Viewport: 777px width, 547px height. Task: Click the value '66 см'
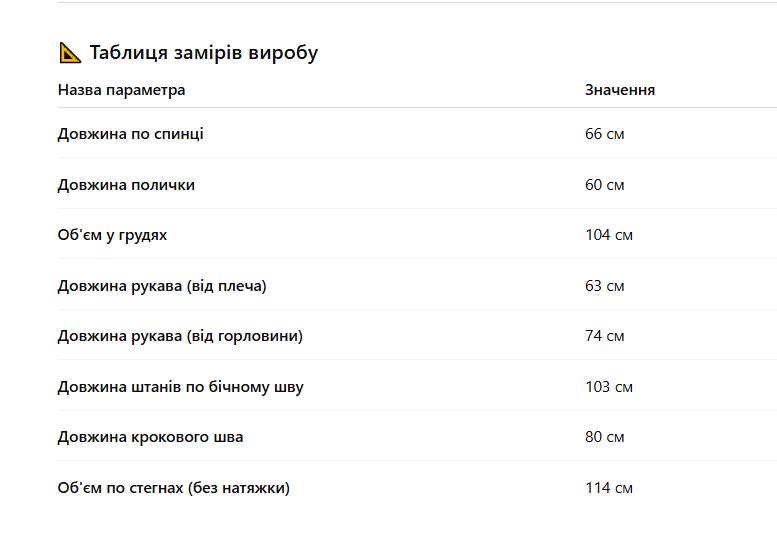605,134
